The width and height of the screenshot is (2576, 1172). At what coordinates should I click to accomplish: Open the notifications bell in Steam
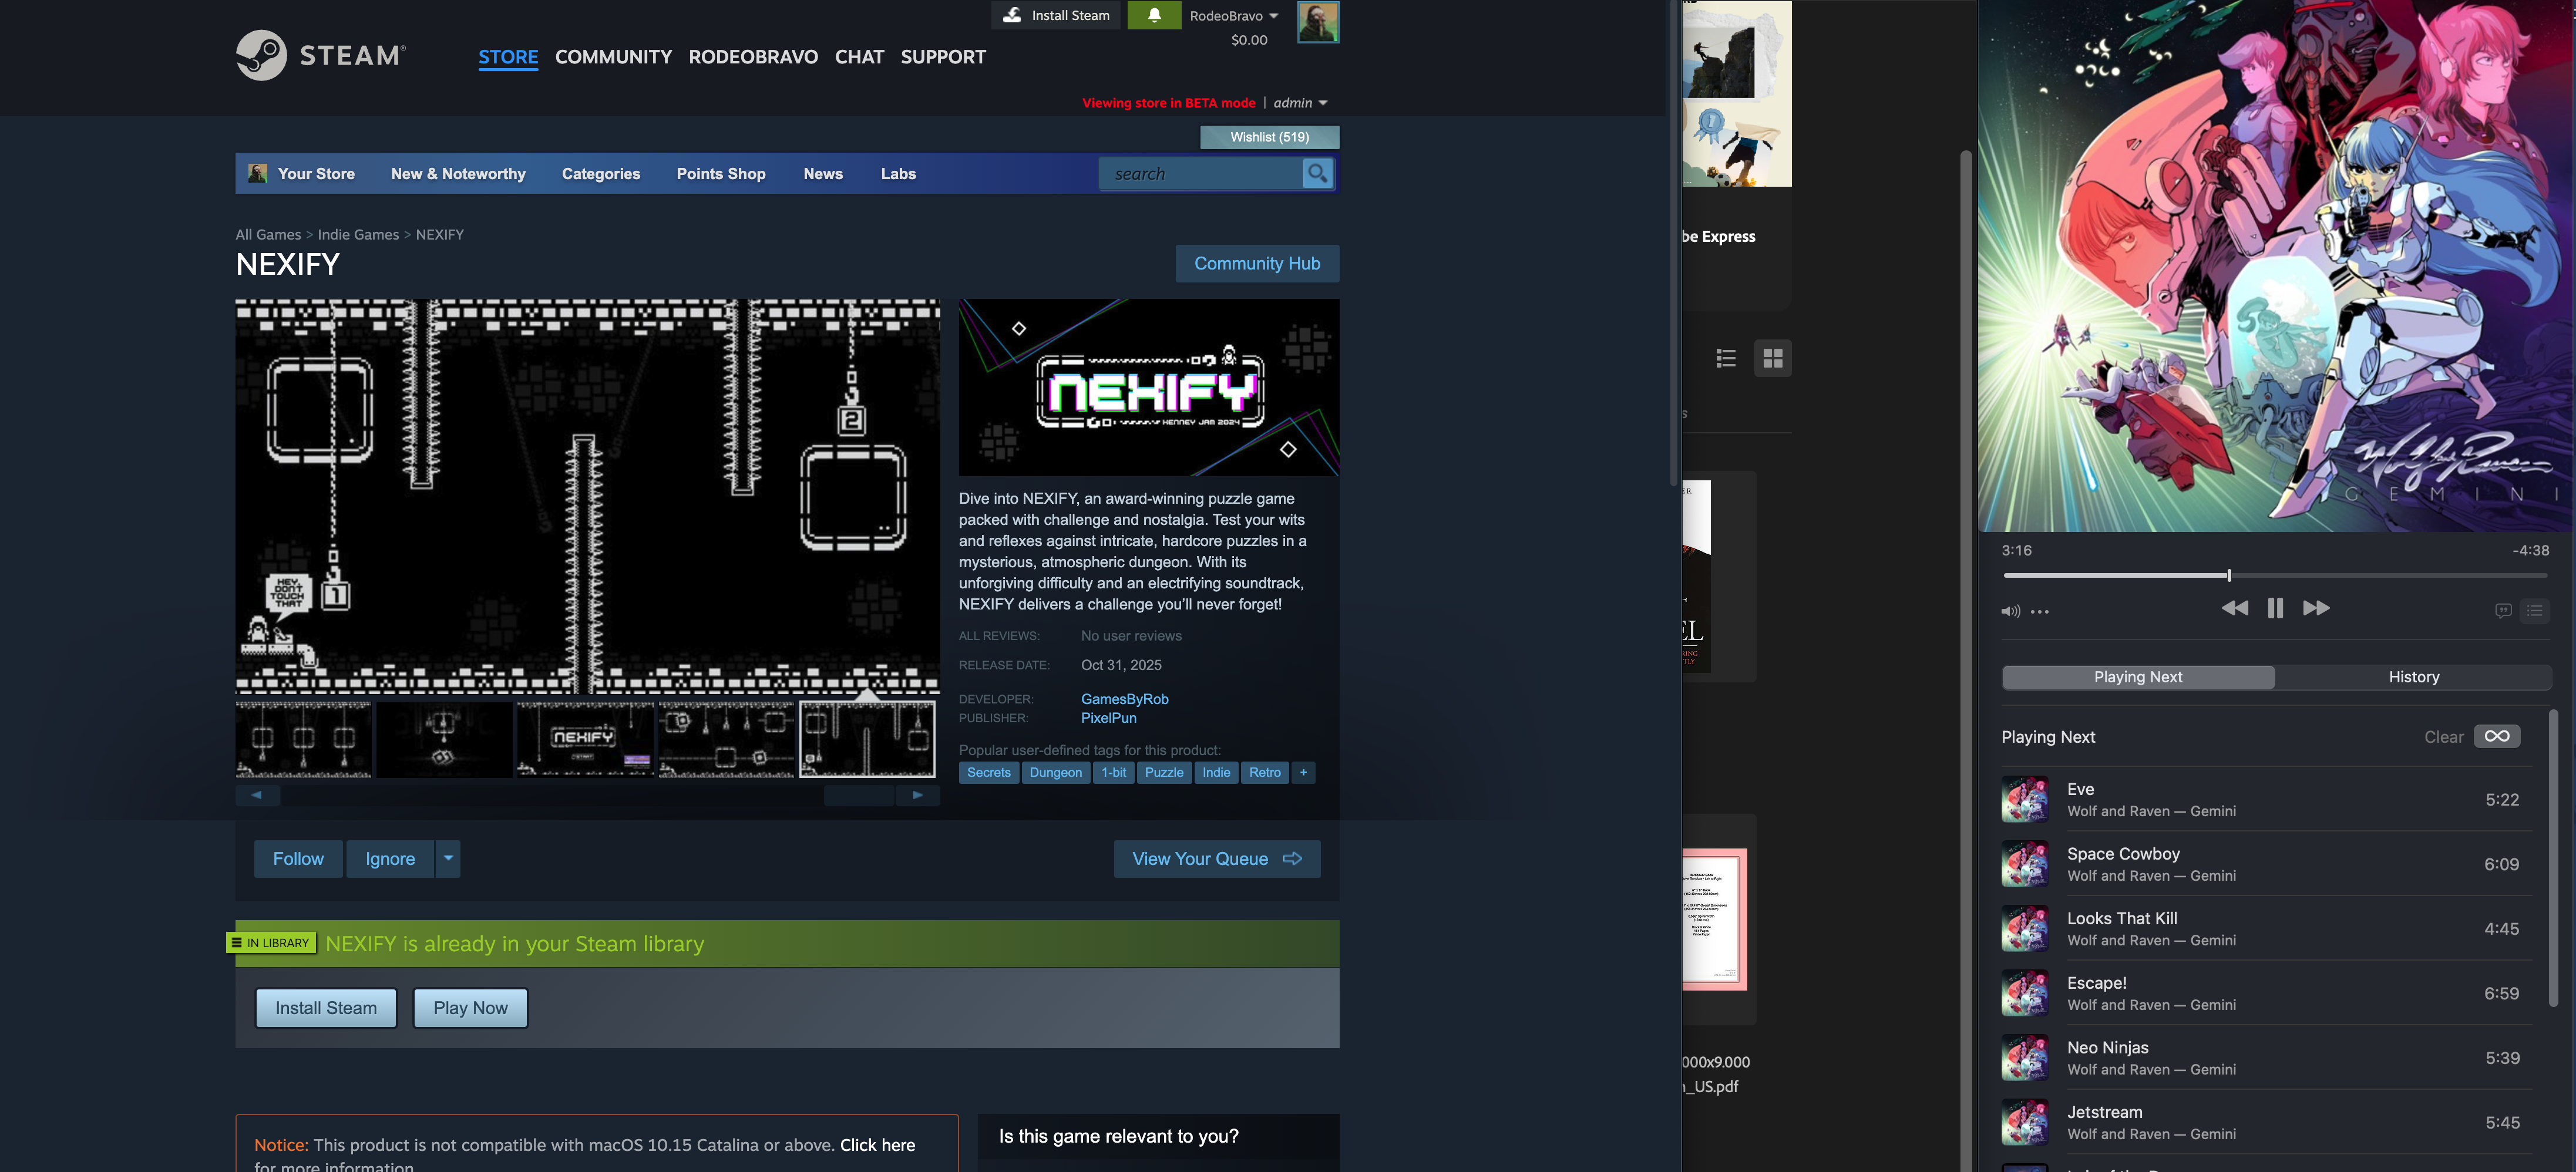pos(1154,15)
